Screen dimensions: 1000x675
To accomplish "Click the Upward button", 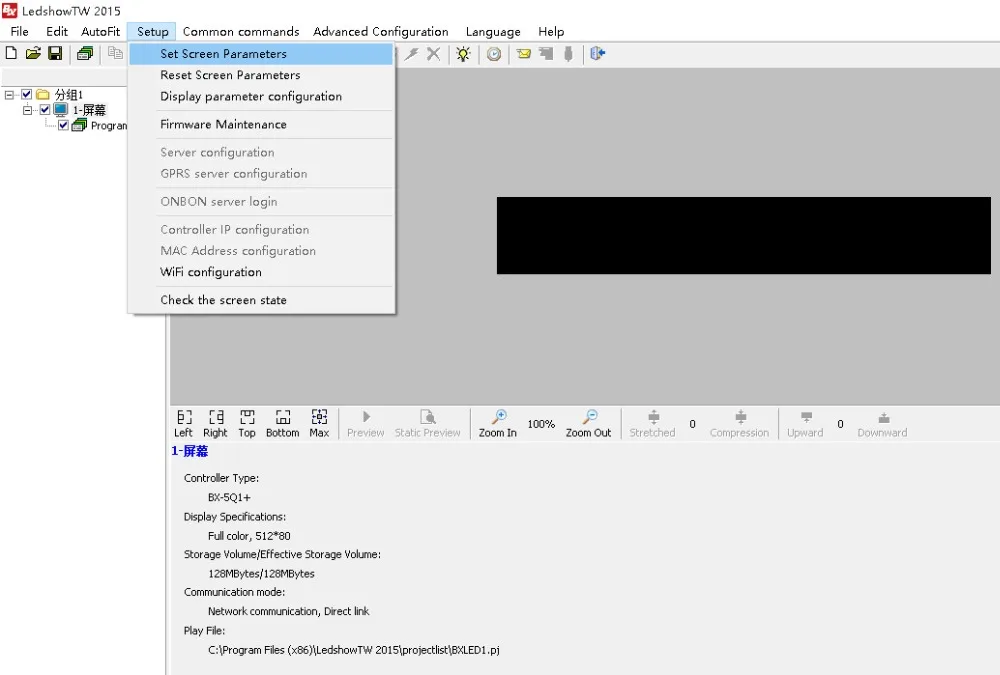I will pos(805,424).
